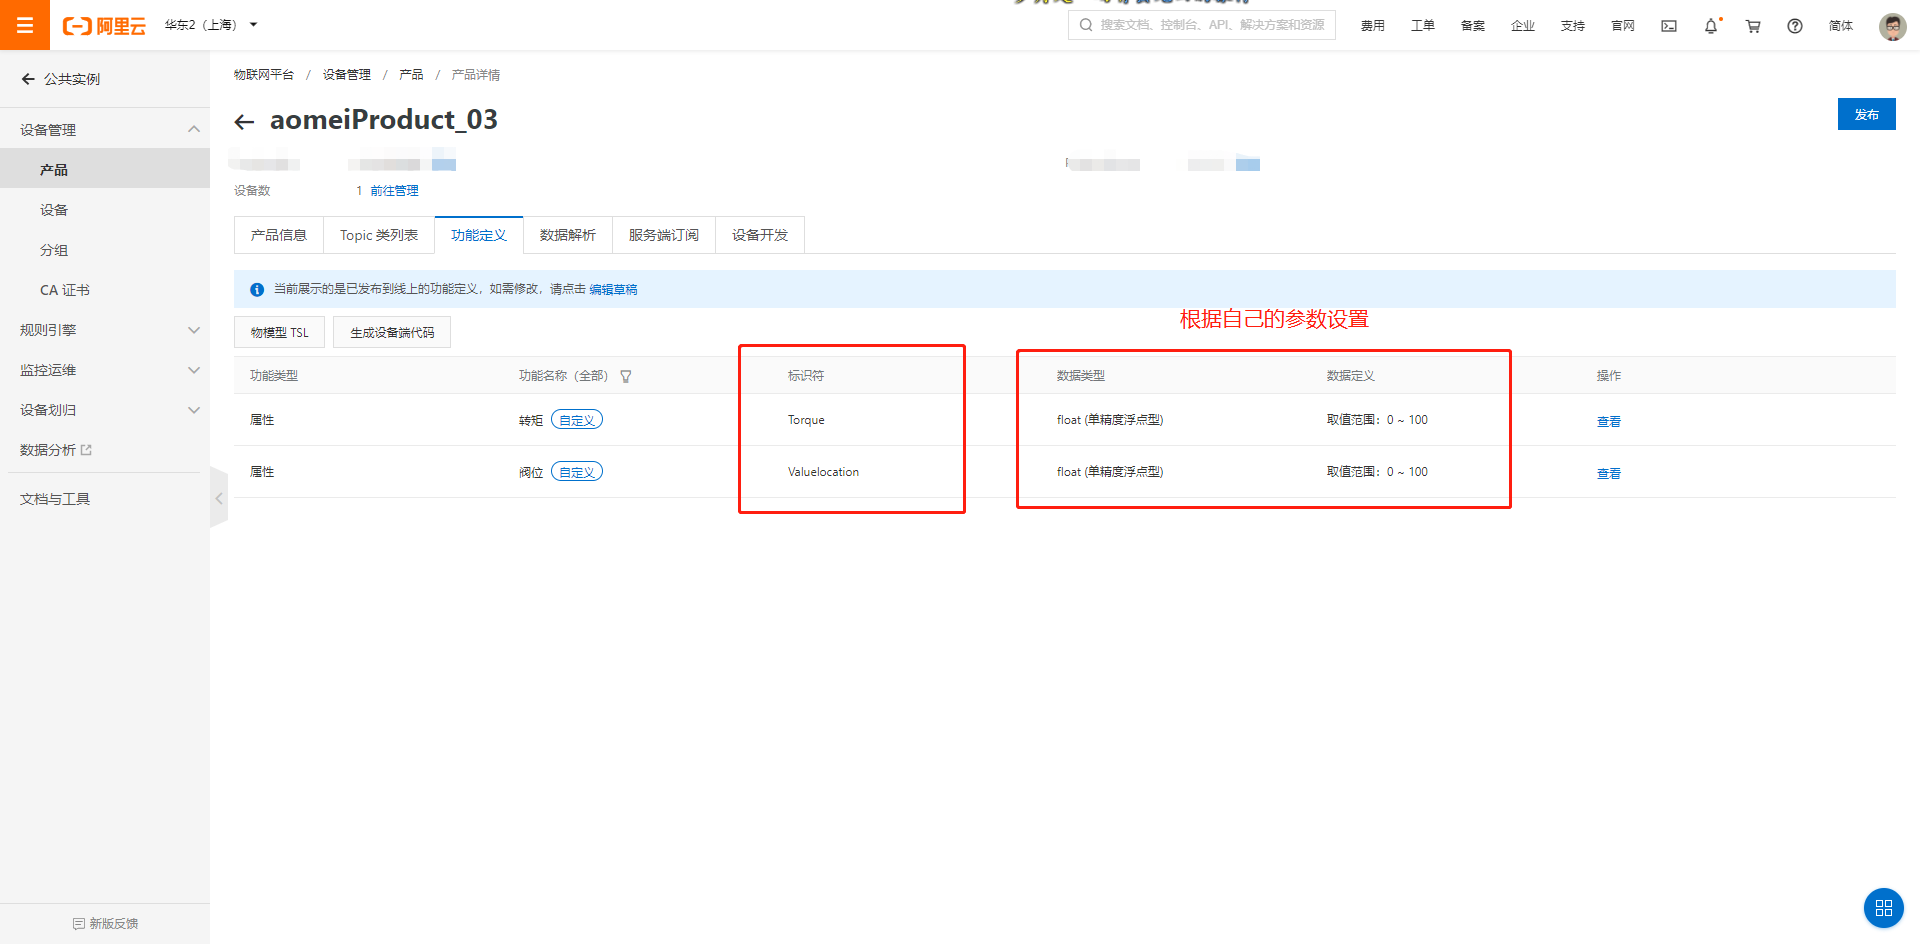1920x944 pixels.
Task: Open the CloudShell terminal icon
Action: (1668, 26)
